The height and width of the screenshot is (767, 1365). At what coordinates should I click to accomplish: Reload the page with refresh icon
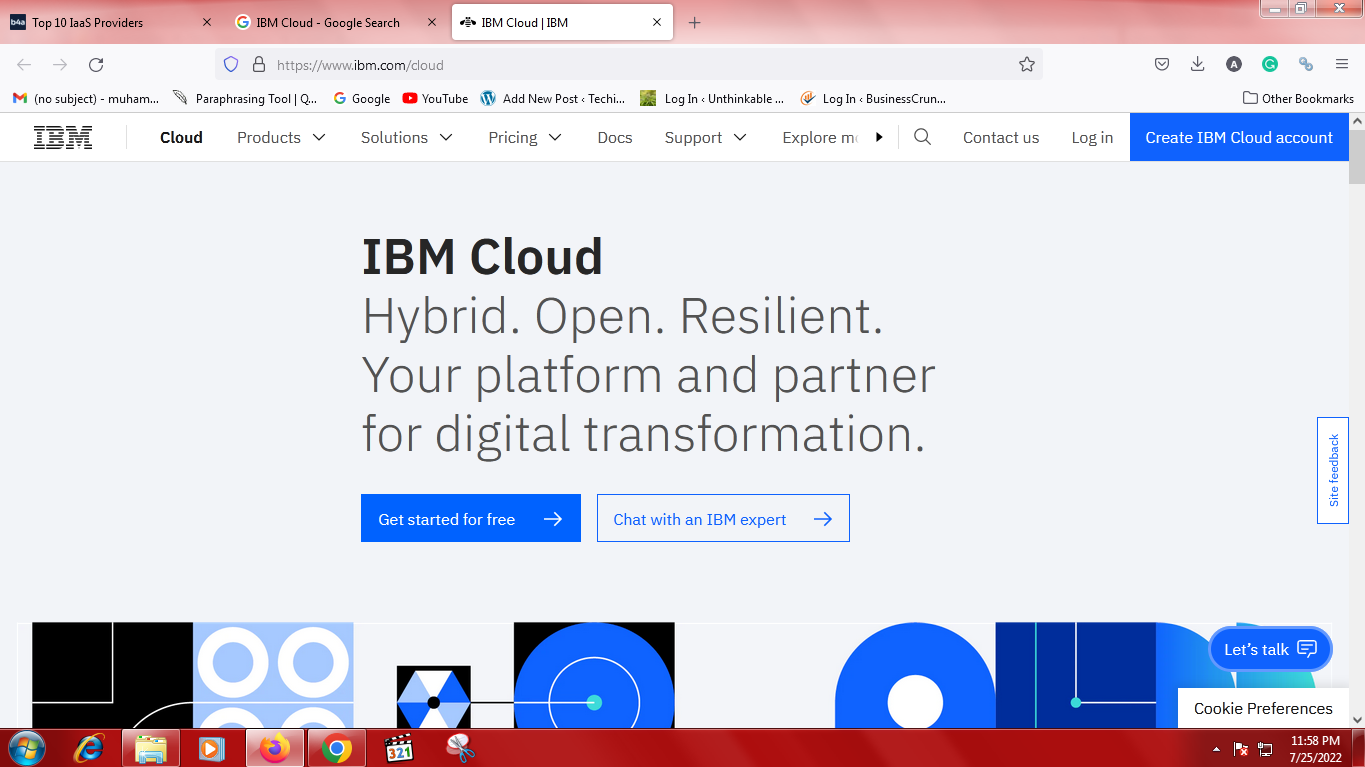coord(96,64)
